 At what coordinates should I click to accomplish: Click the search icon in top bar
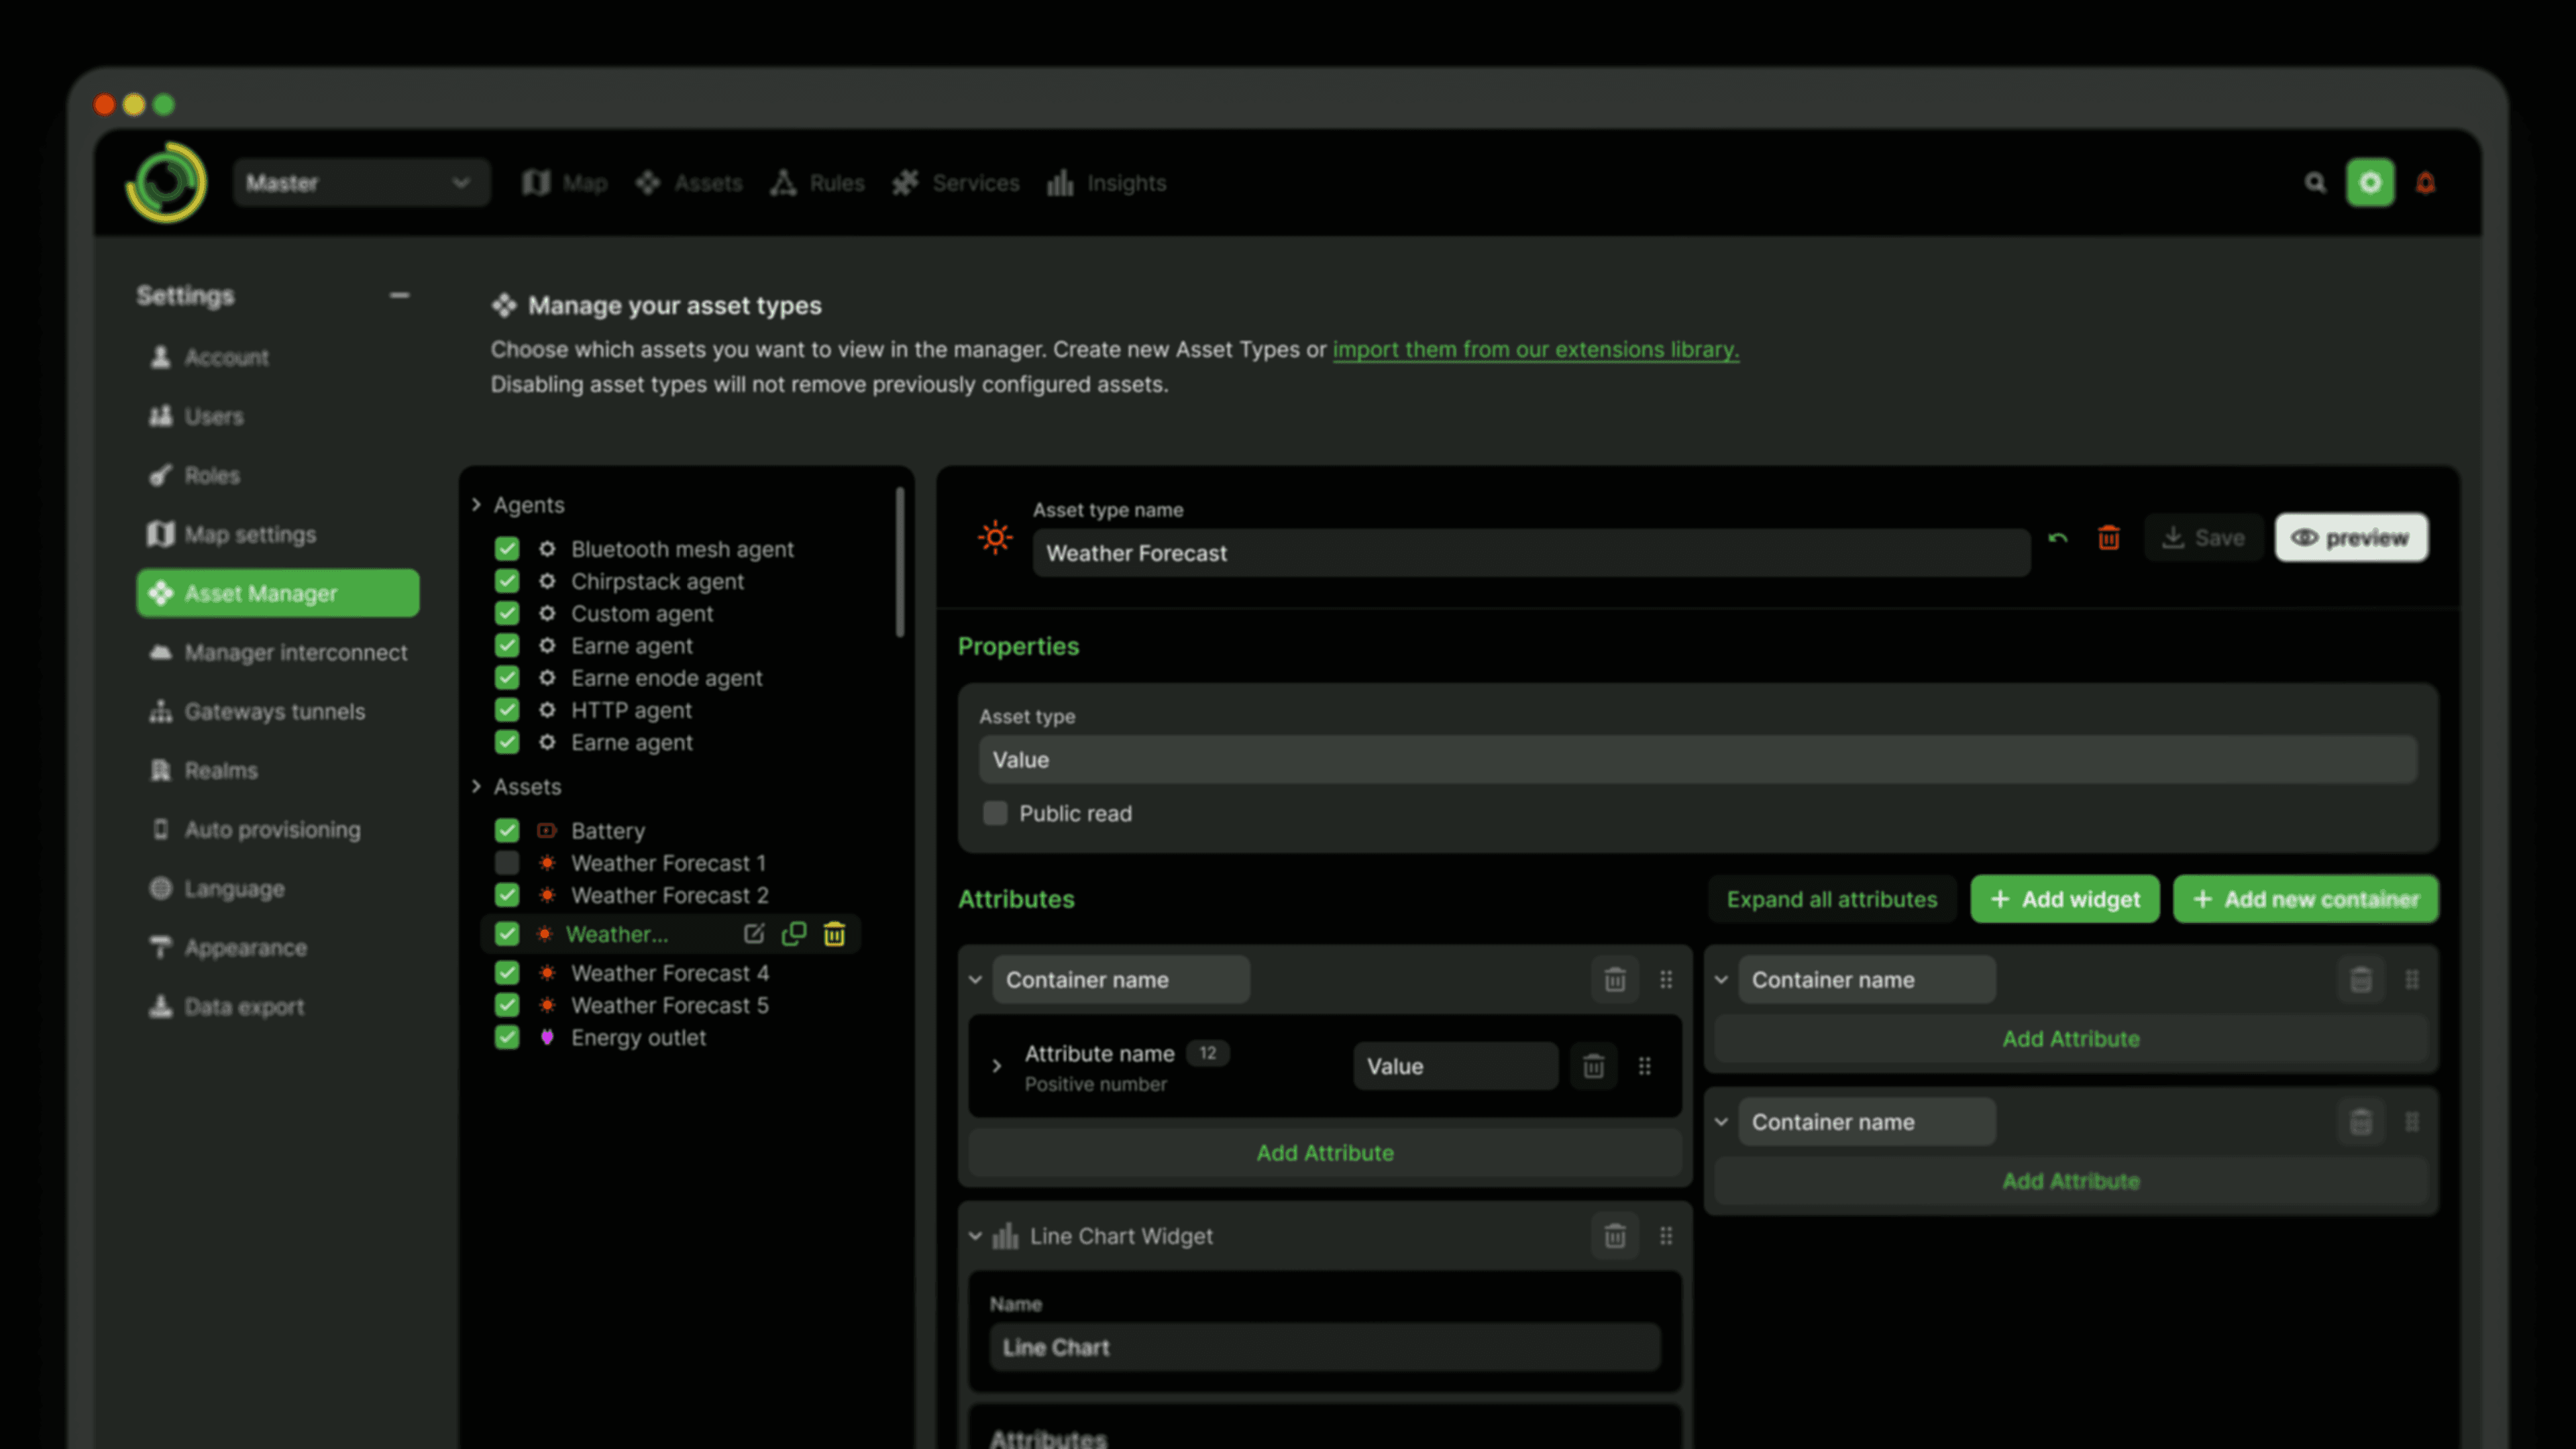(x=2314, y=183)
